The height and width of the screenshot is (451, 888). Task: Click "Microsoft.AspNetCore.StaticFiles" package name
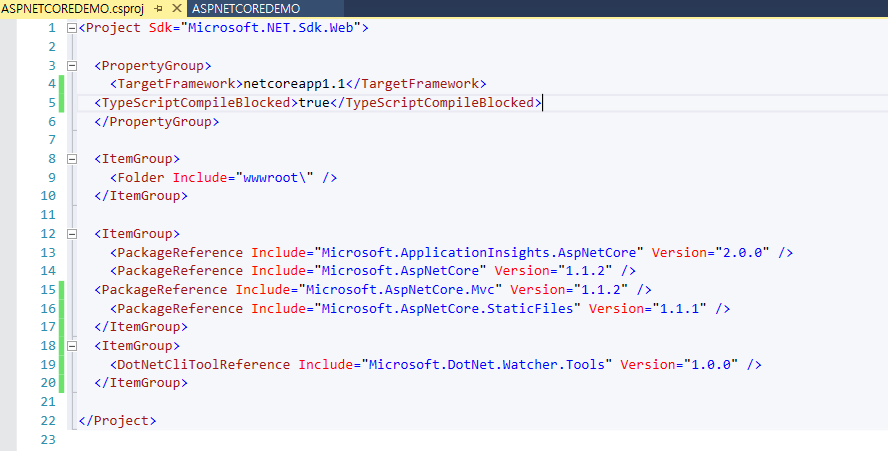(448, 308)
